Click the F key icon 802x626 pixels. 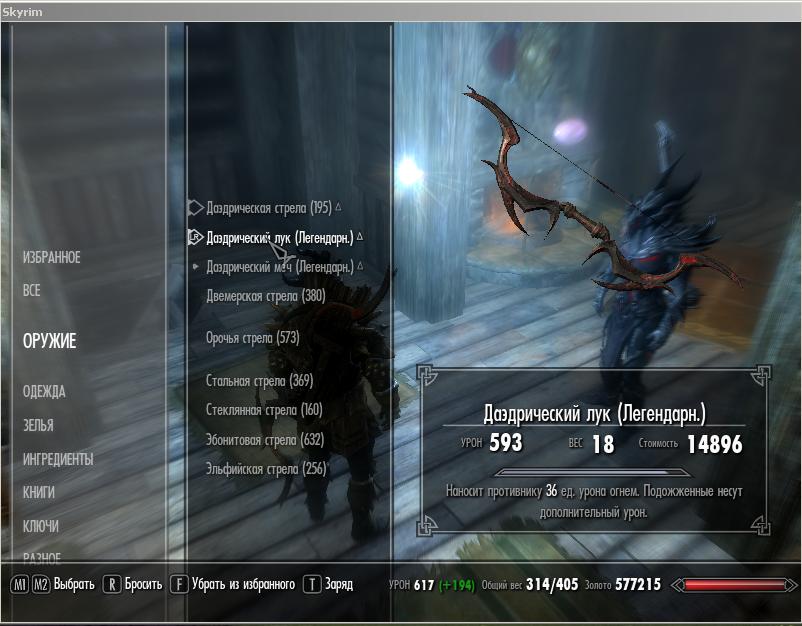tap(179, 584)
